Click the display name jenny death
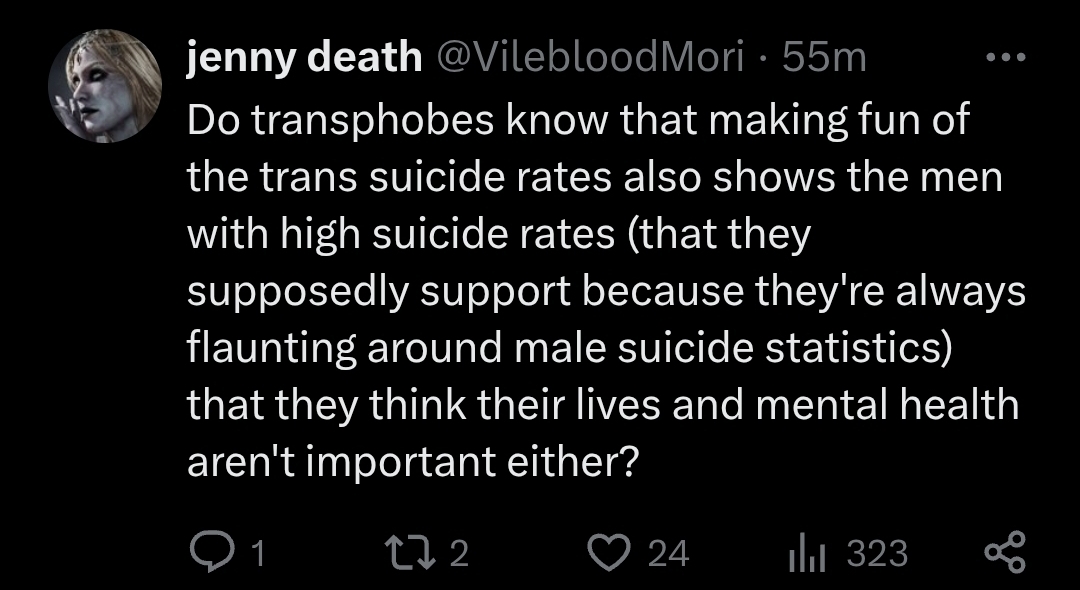The height and width of the screenshot is (590, 1080). click(304, 57)
